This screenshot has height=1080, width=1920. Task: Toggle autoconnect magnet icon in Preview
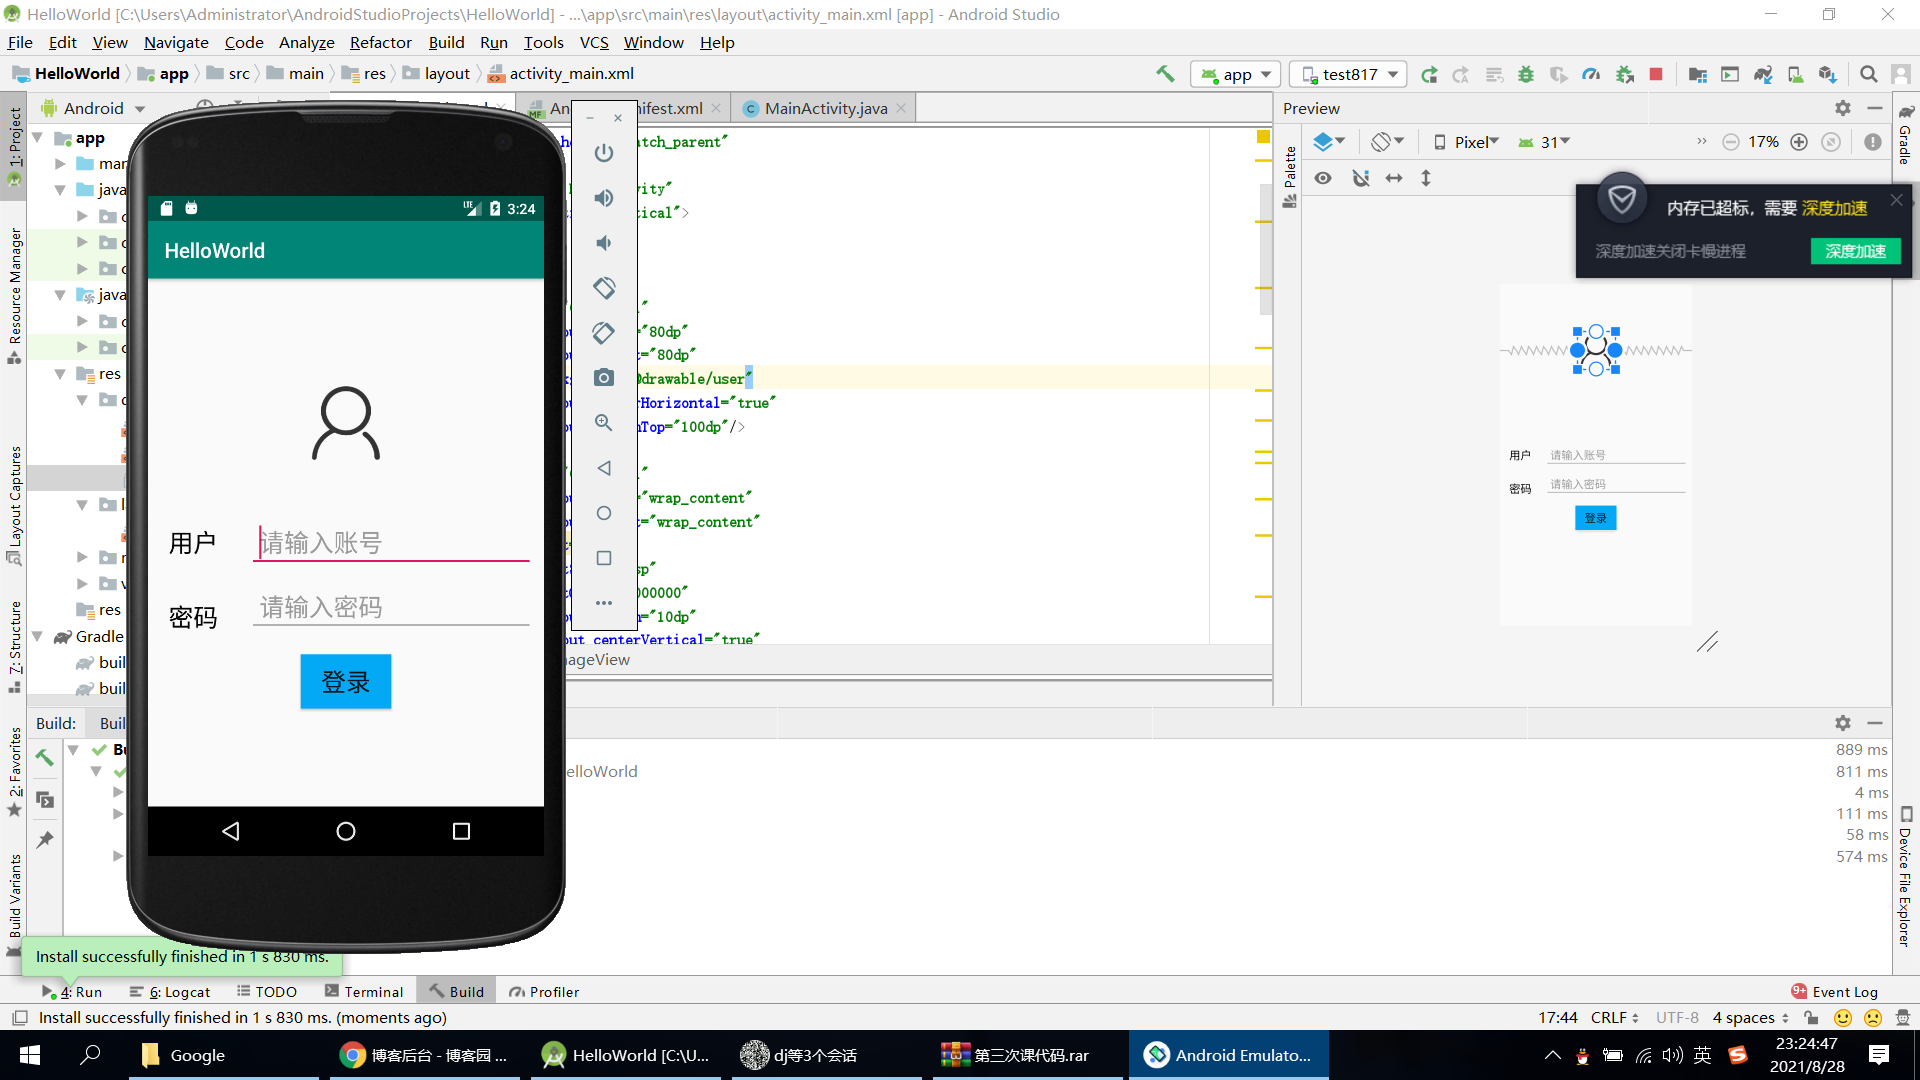(x=1360, y=178)
